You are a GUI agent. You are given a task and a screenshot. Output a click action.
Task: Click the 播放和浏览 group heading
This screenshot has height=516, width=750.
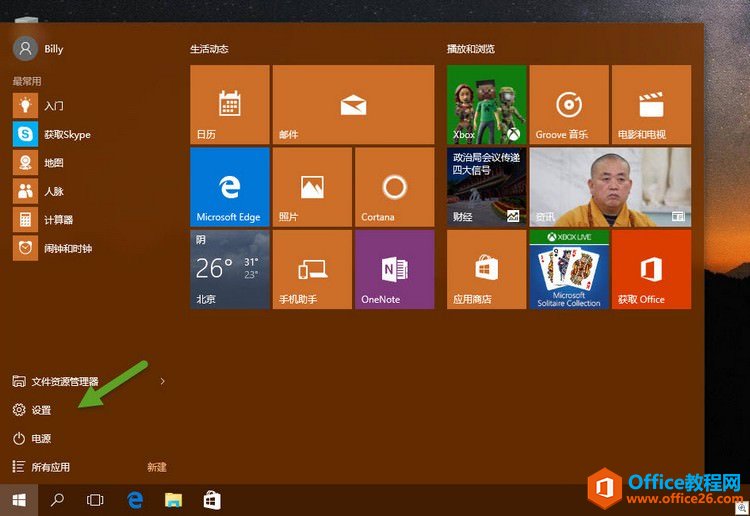pyautogui.click(x=471, y=49)
